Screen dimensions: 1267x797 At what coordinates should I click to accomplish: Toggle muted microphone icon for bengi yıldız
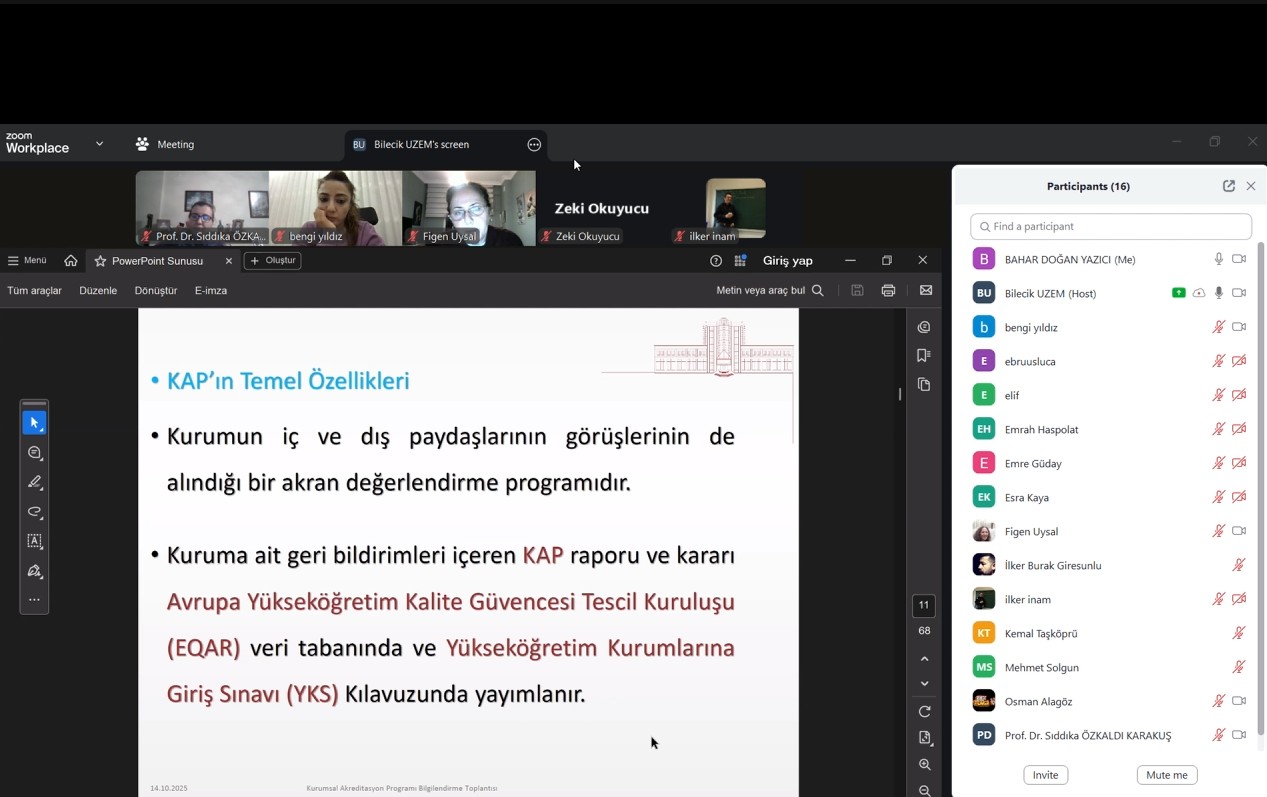pos(1218,327)
